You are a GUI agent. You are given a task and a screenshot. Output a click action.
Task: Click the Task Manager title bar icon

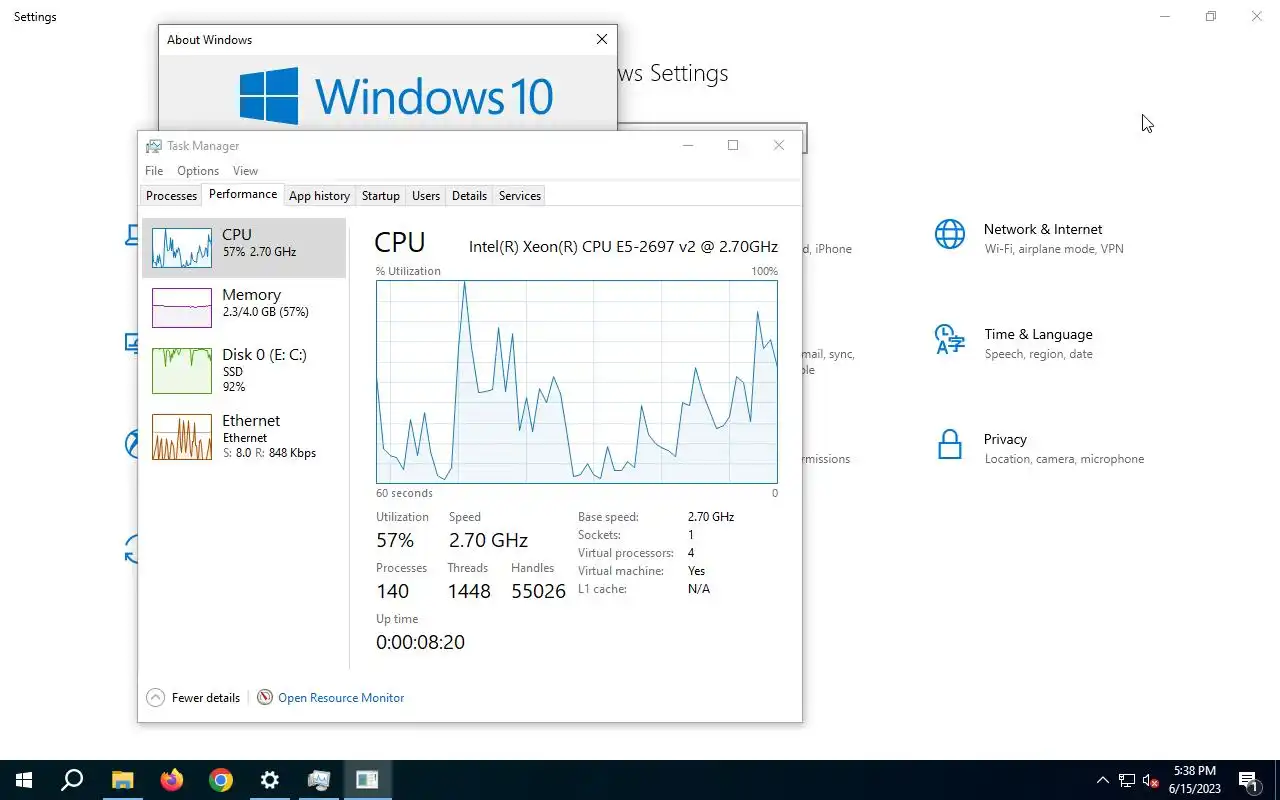pos(153,146)
